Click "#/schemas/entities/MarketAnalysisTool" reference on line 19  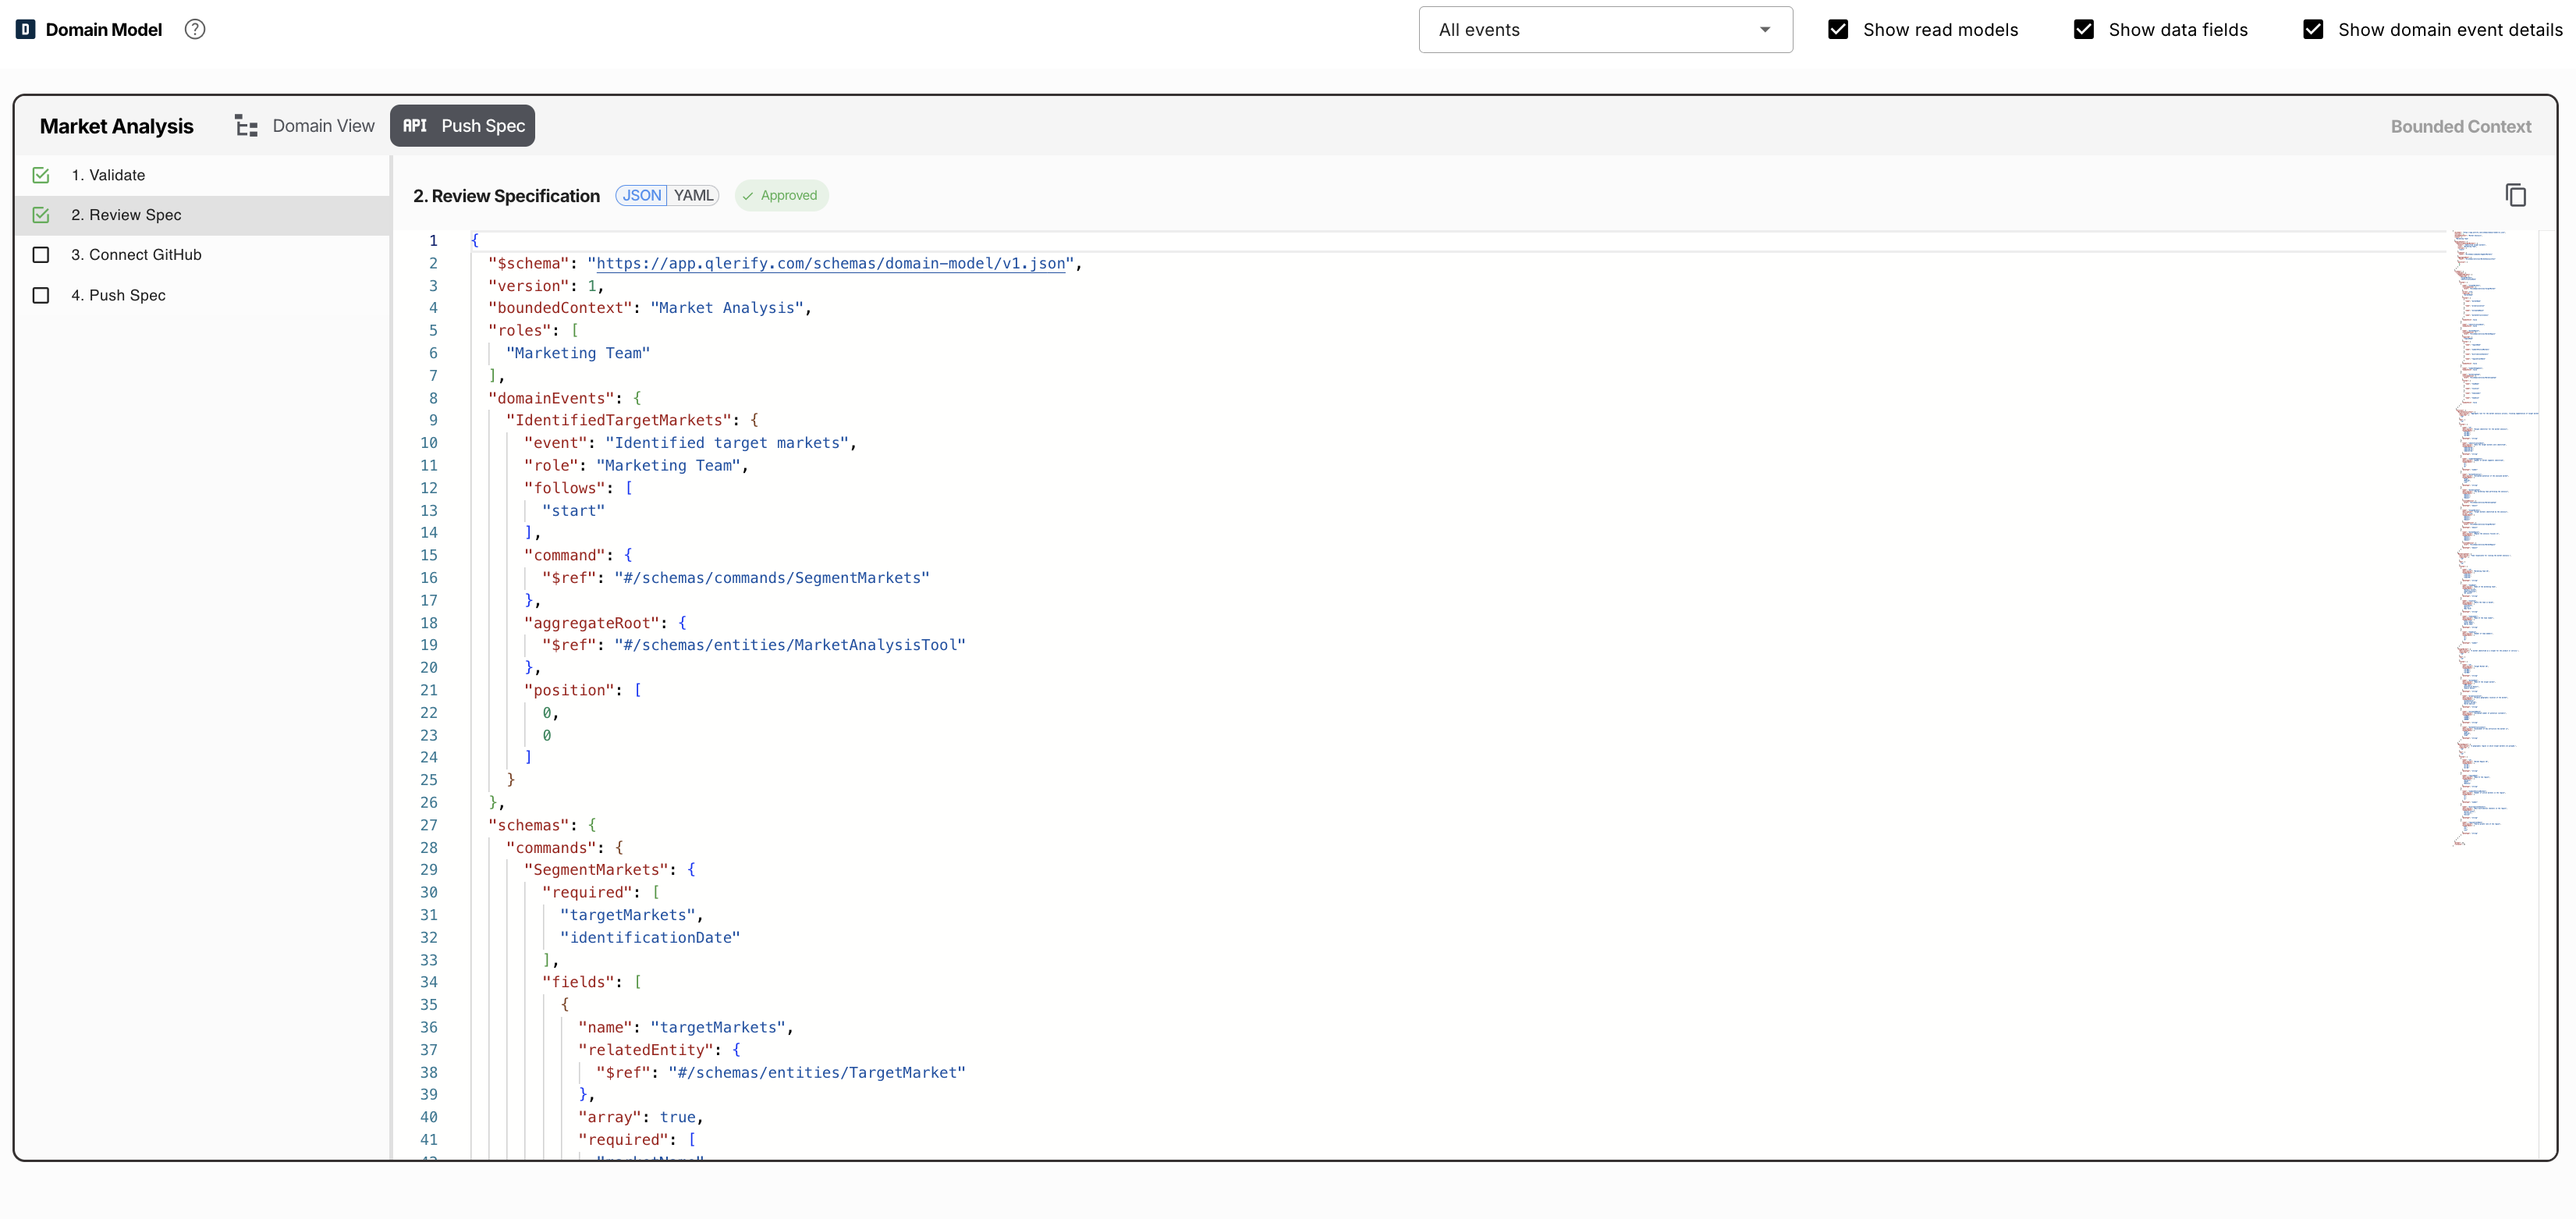point(790,646)
